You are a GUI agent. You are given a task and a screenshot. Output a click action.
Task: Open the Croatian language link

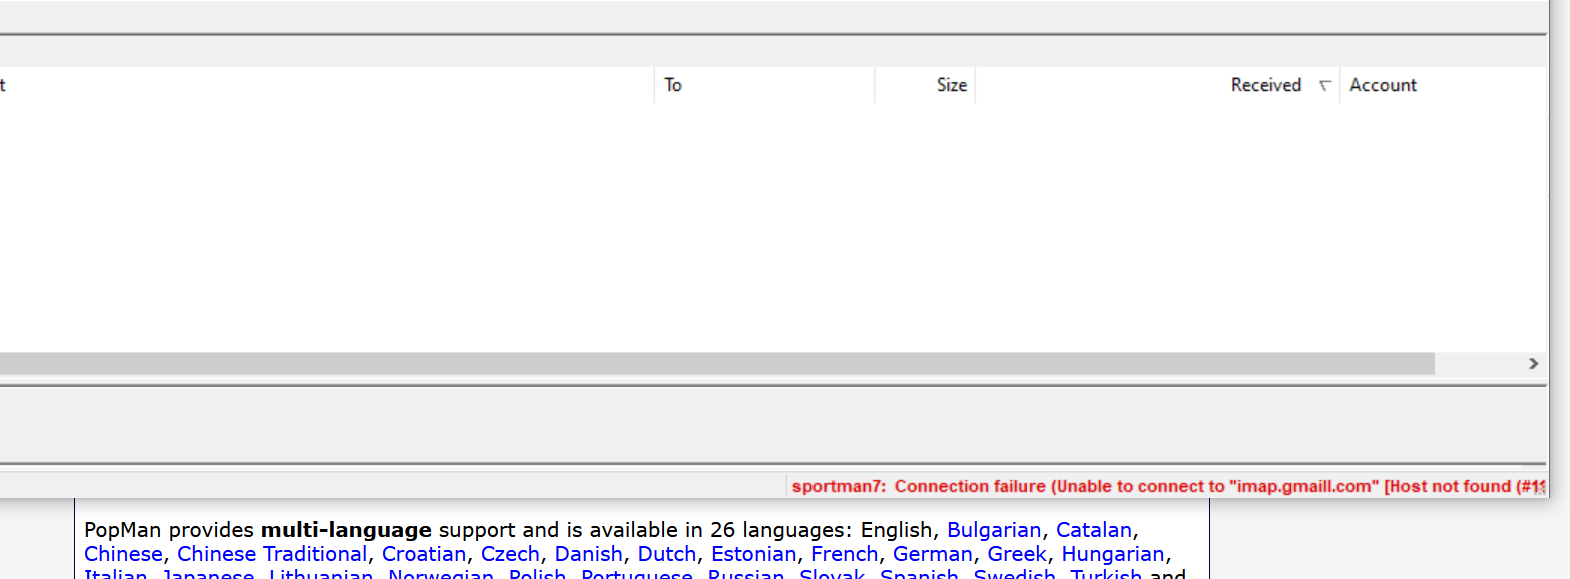(x=424, y=554)
